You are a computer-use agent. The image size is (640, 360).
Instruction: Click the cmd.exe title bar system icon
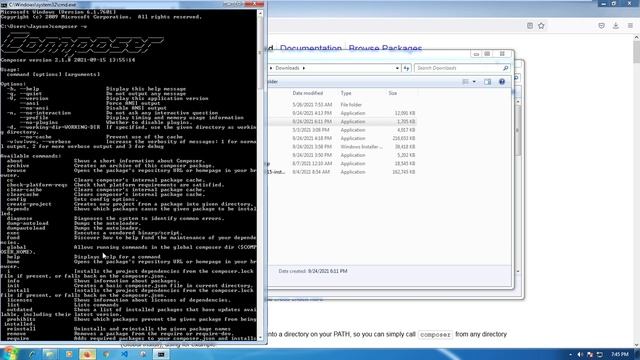click(x=4, y=5)
